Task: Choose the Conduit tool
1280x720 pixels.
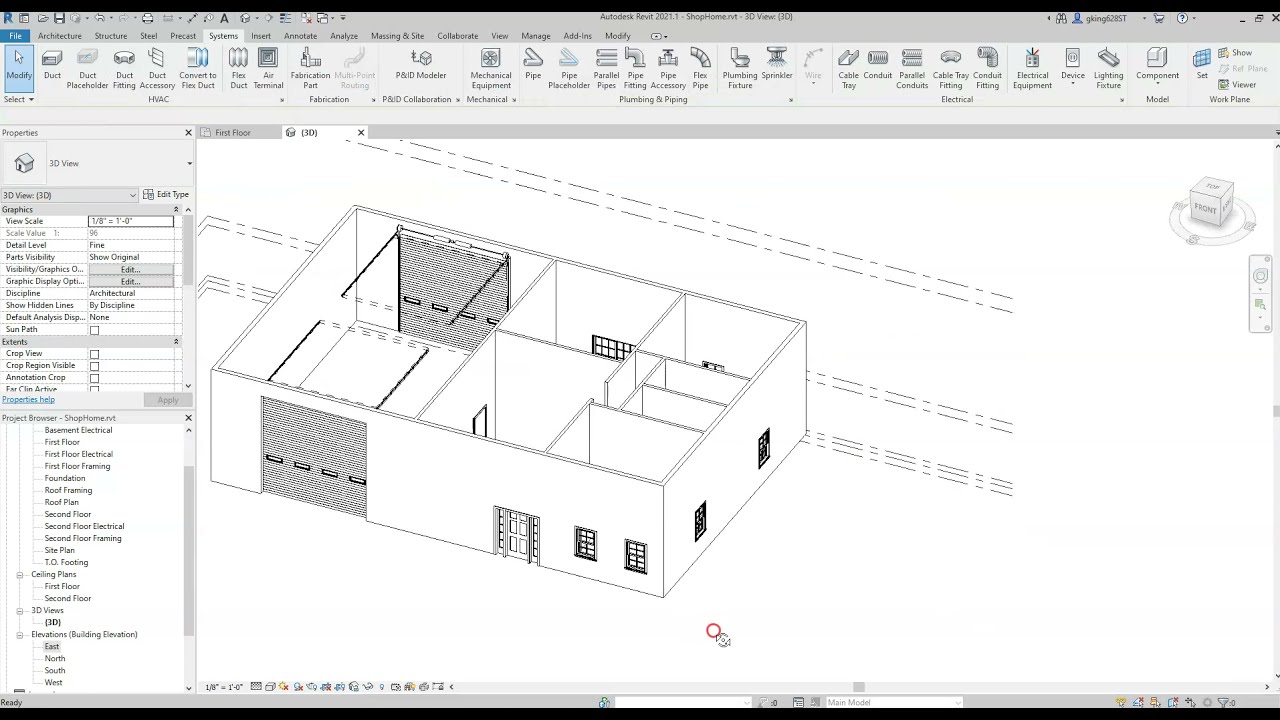Action: (x=878, y=64)
